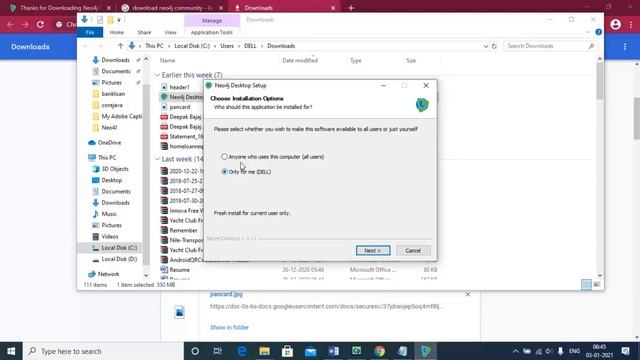Open File Explorer from taskbar
640x360 pixels.
pyautogui.click(x=264, y=351)
